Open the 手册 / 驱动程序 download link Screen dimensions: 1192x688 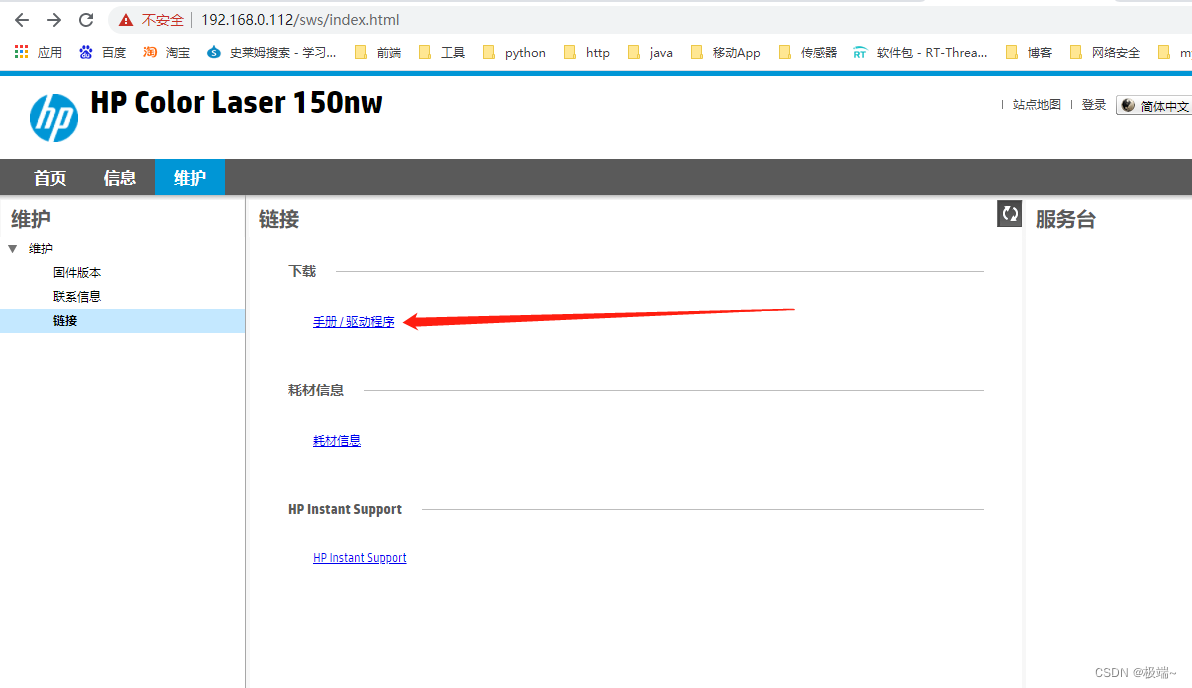[x=353, y=322]
